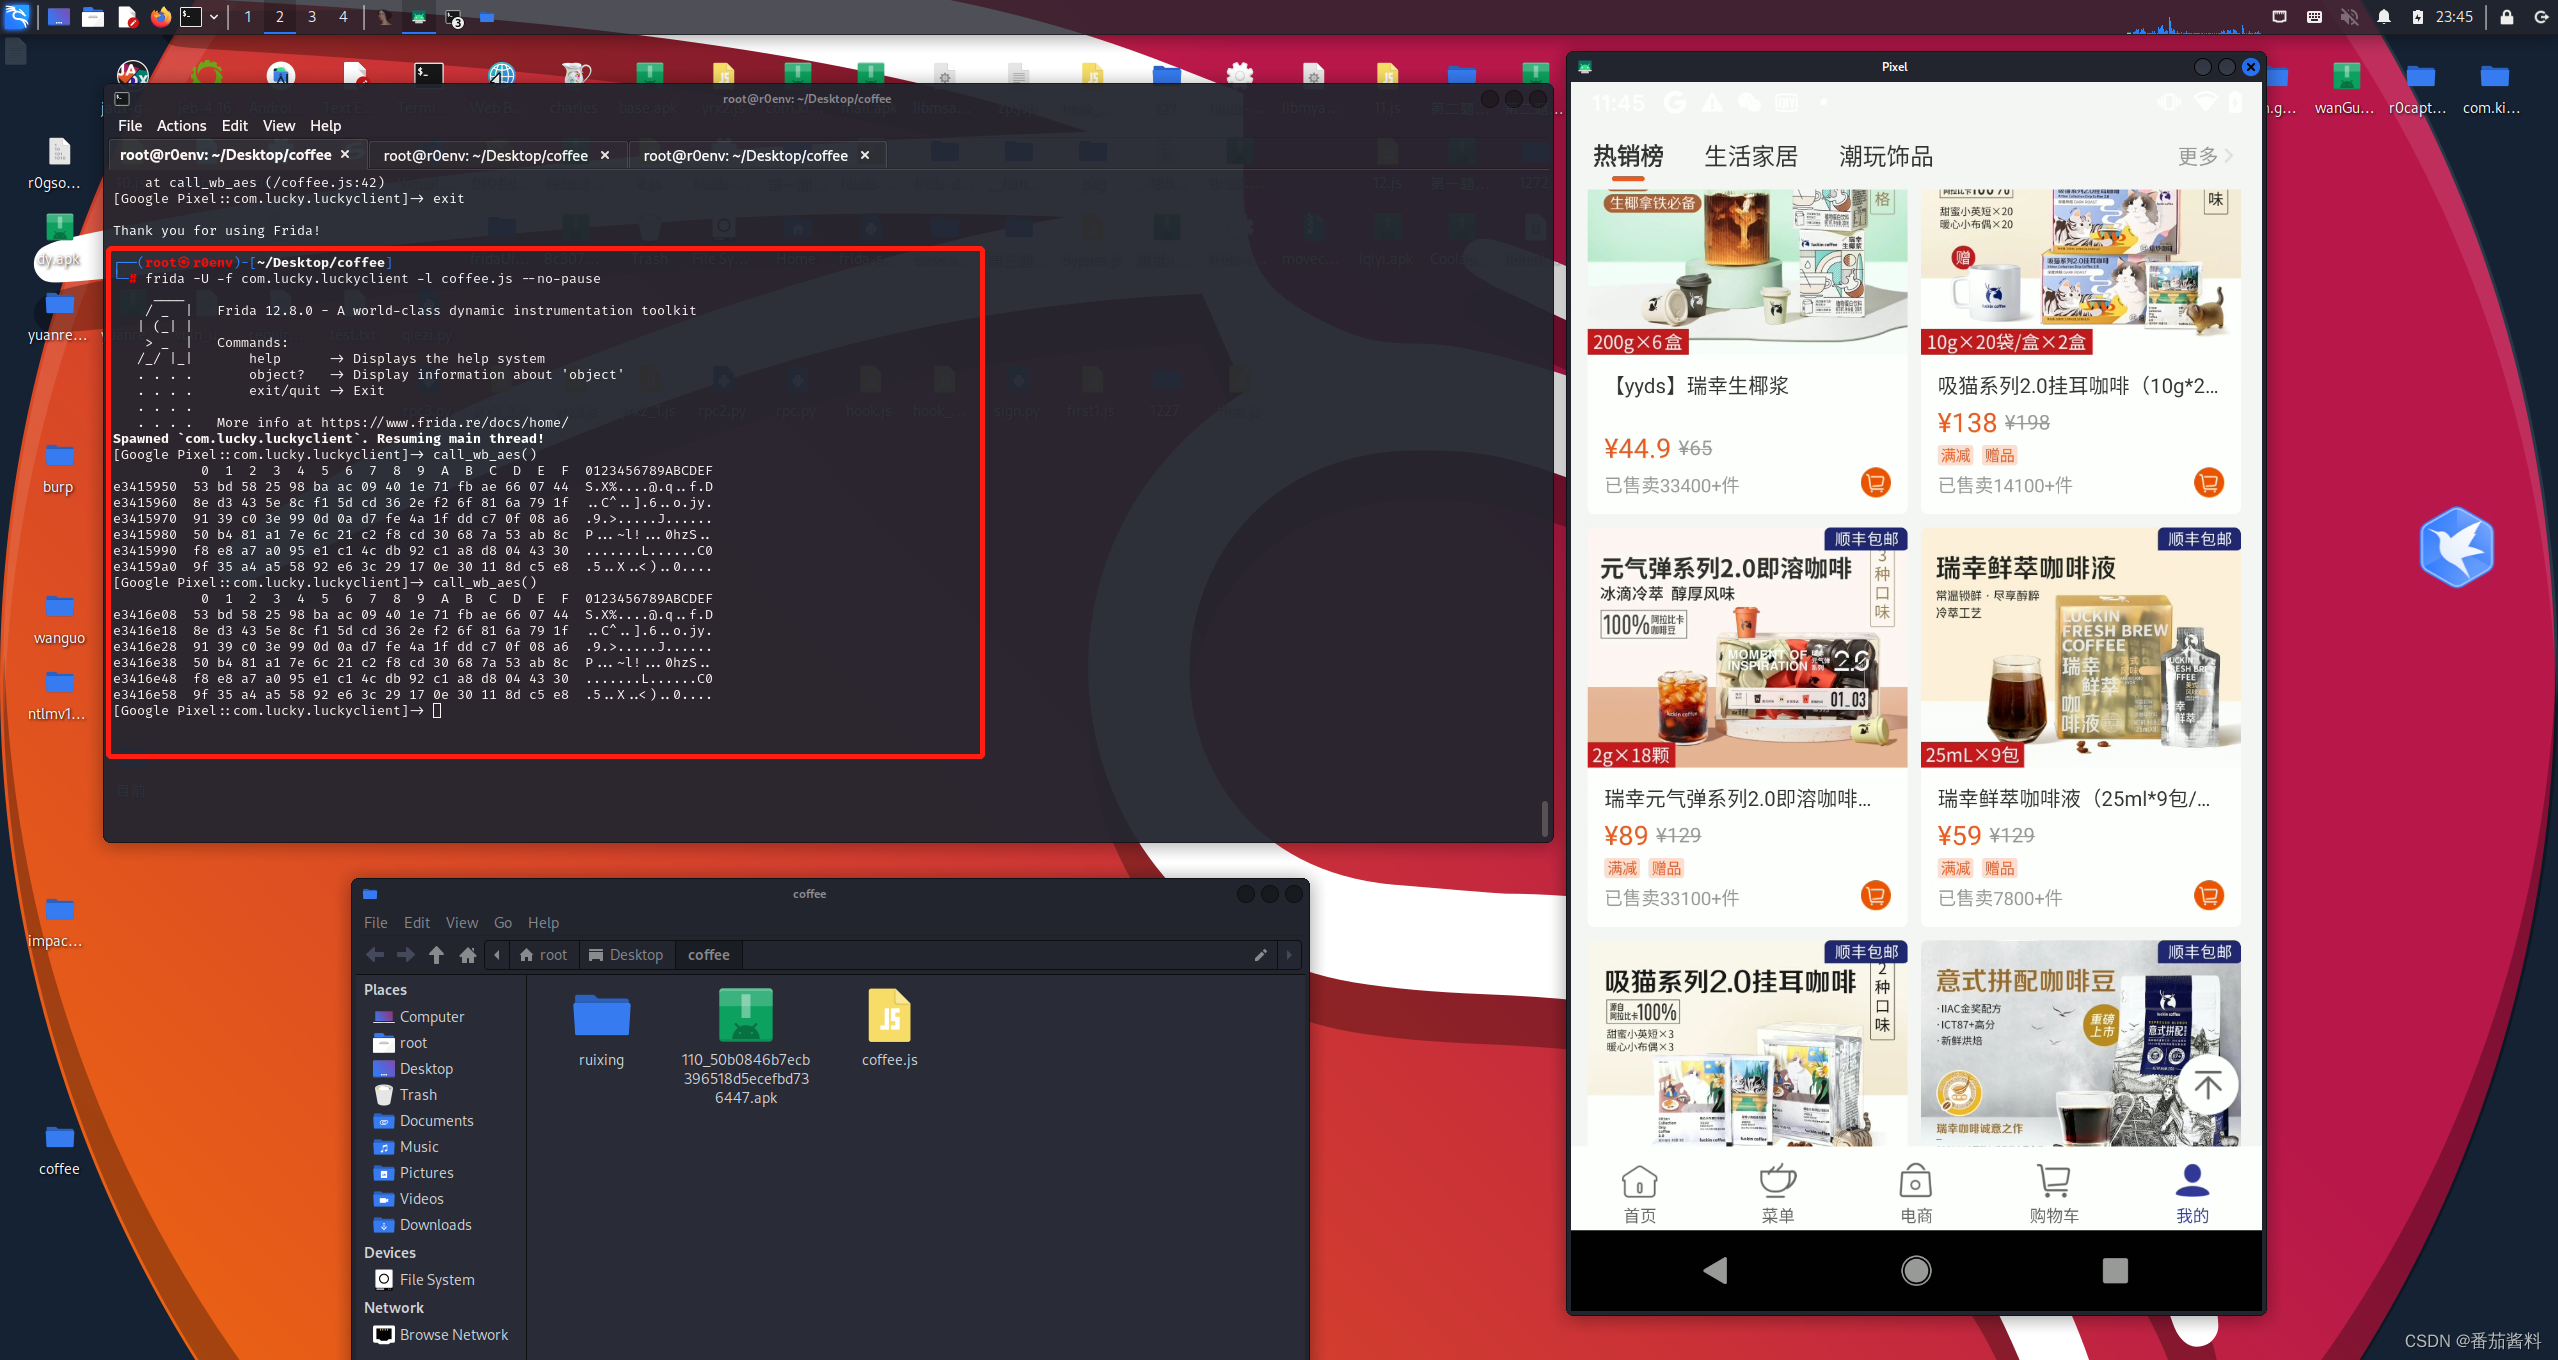Click the 电商 tab in bottom navigation
Image resolution: width=2558 pixels, height=1360 pixels.
point(1915,1186)
